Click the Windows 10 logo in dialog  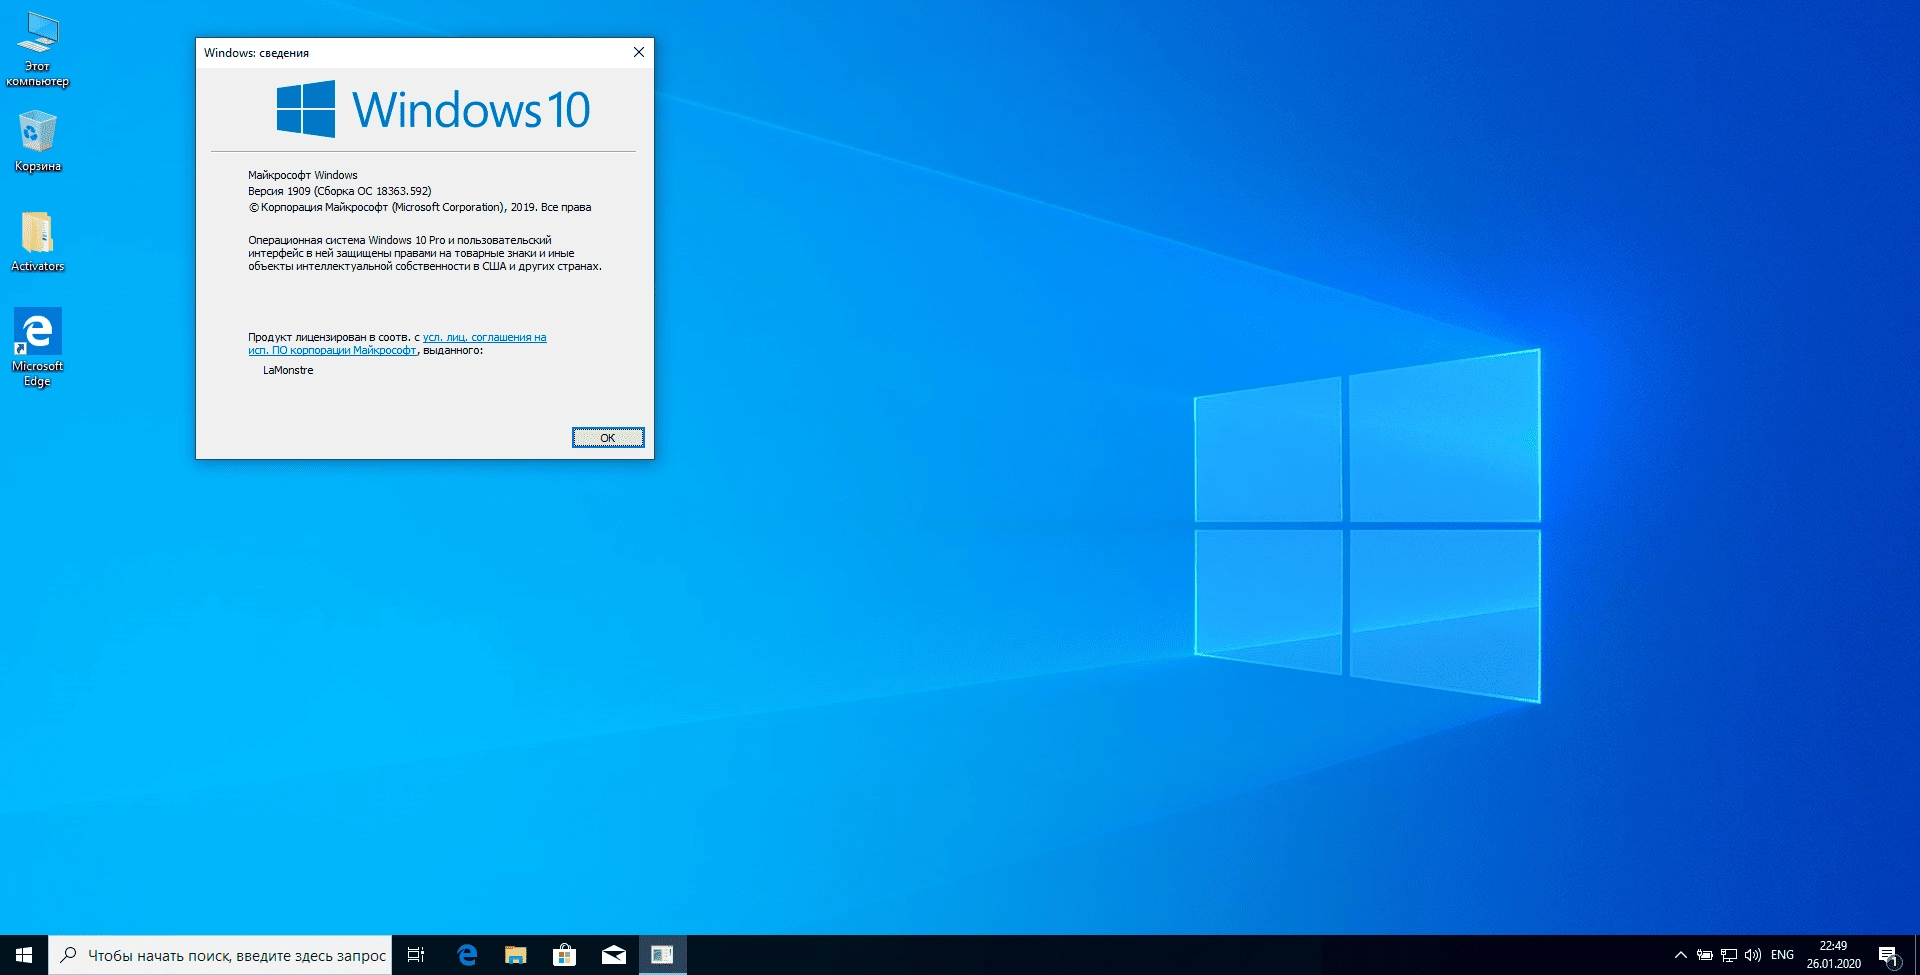433,109
